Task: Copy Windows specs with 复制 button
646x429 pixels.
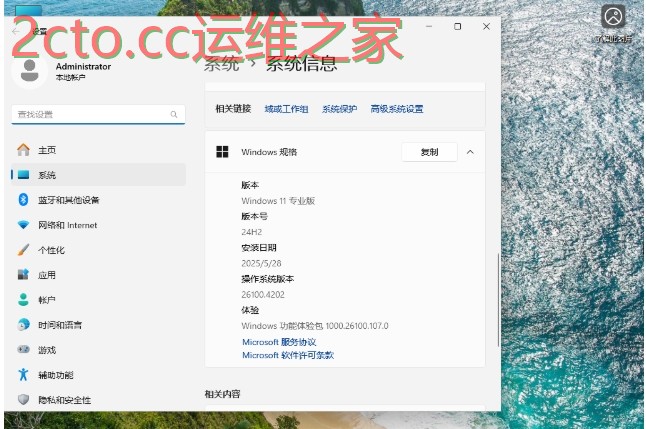Action: 429,152
